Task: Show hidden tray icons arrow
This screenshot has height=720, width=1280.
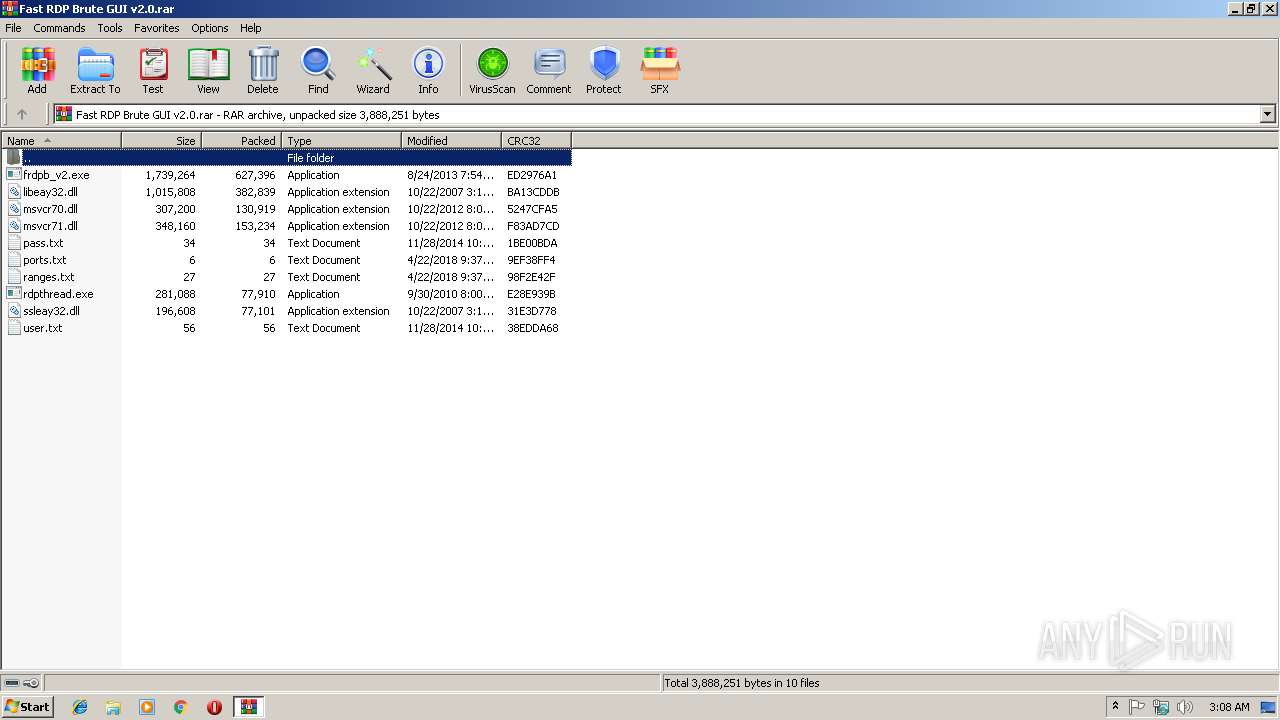Action: click(x=1115, y=707)
